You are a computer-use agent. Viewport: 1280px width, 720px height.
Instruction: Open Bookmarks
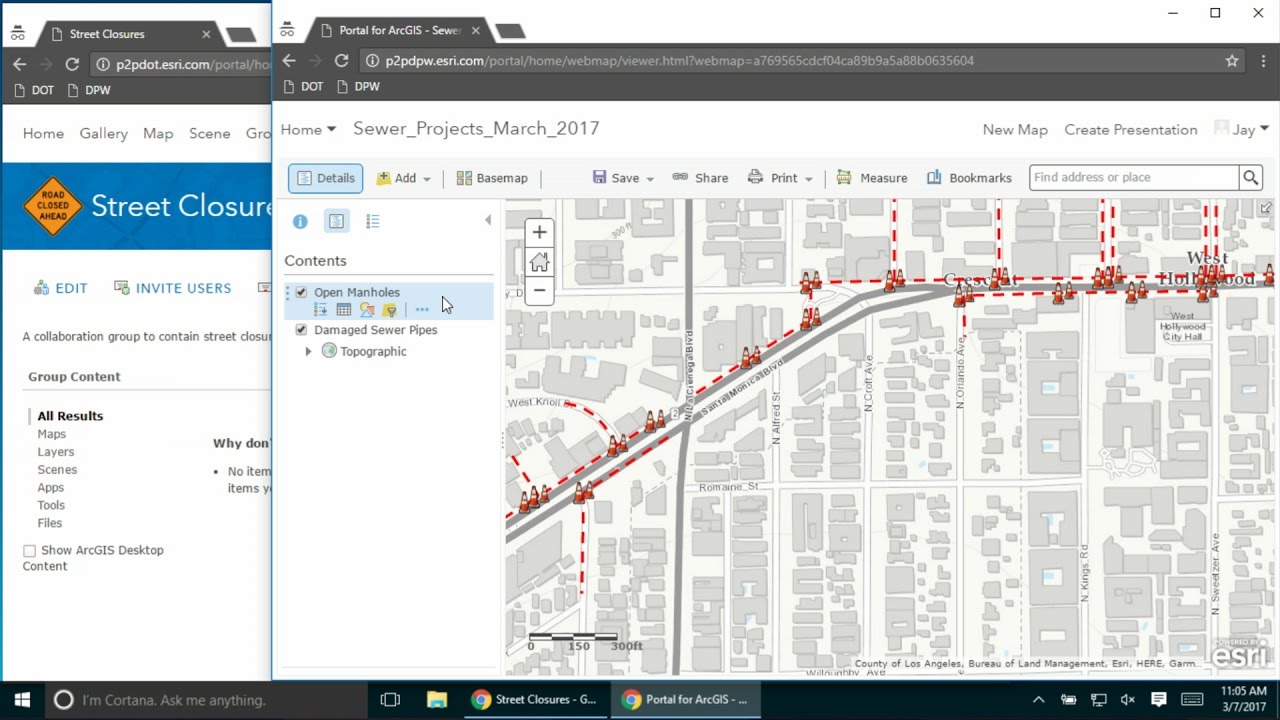tap(969, 178)
